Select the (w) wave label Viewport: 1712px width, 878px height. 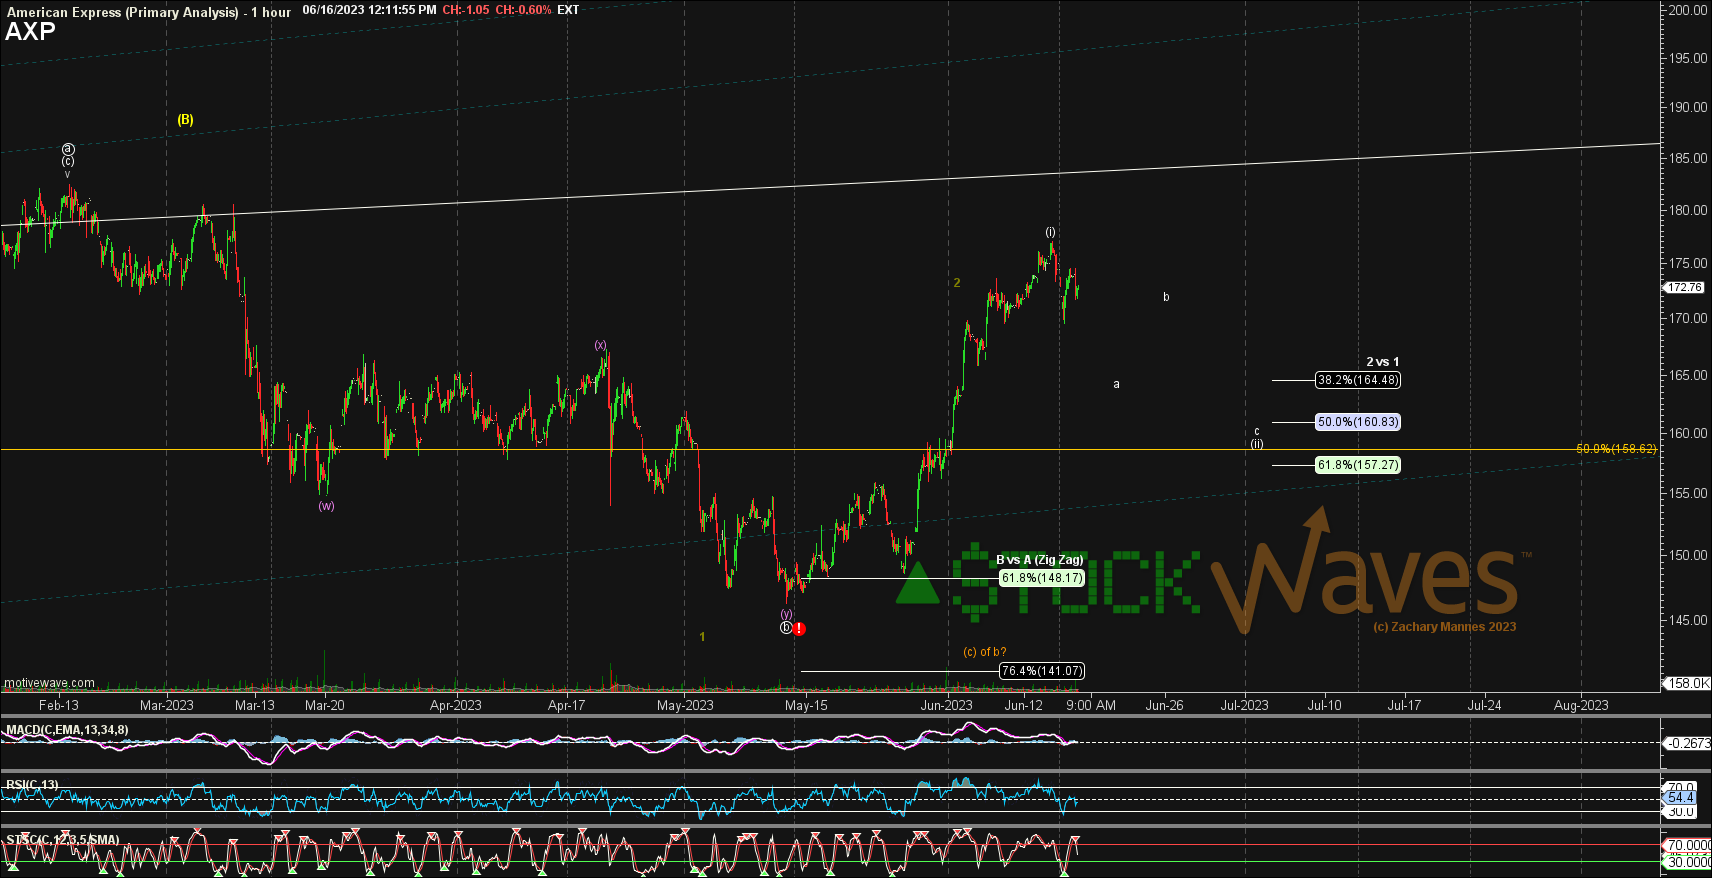tap(327, 506)
